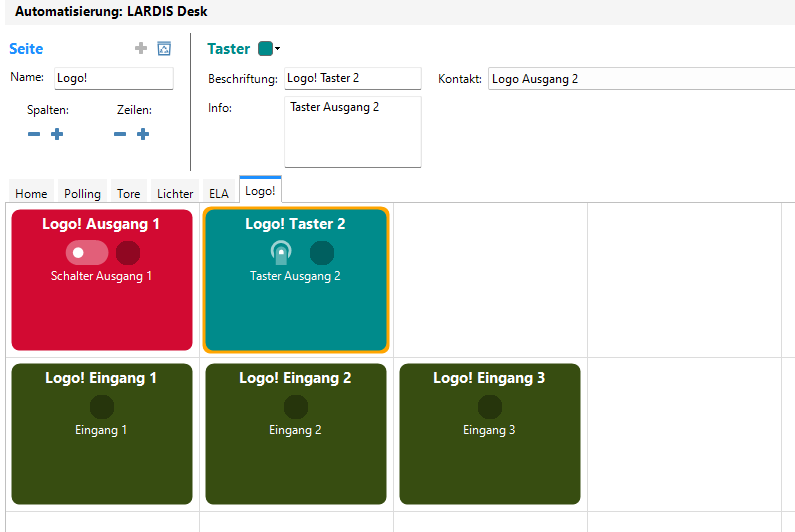
Task: Select the red Logo! Ausgang 1 tile
Action: pyautogui.click(x=102, y=280)
